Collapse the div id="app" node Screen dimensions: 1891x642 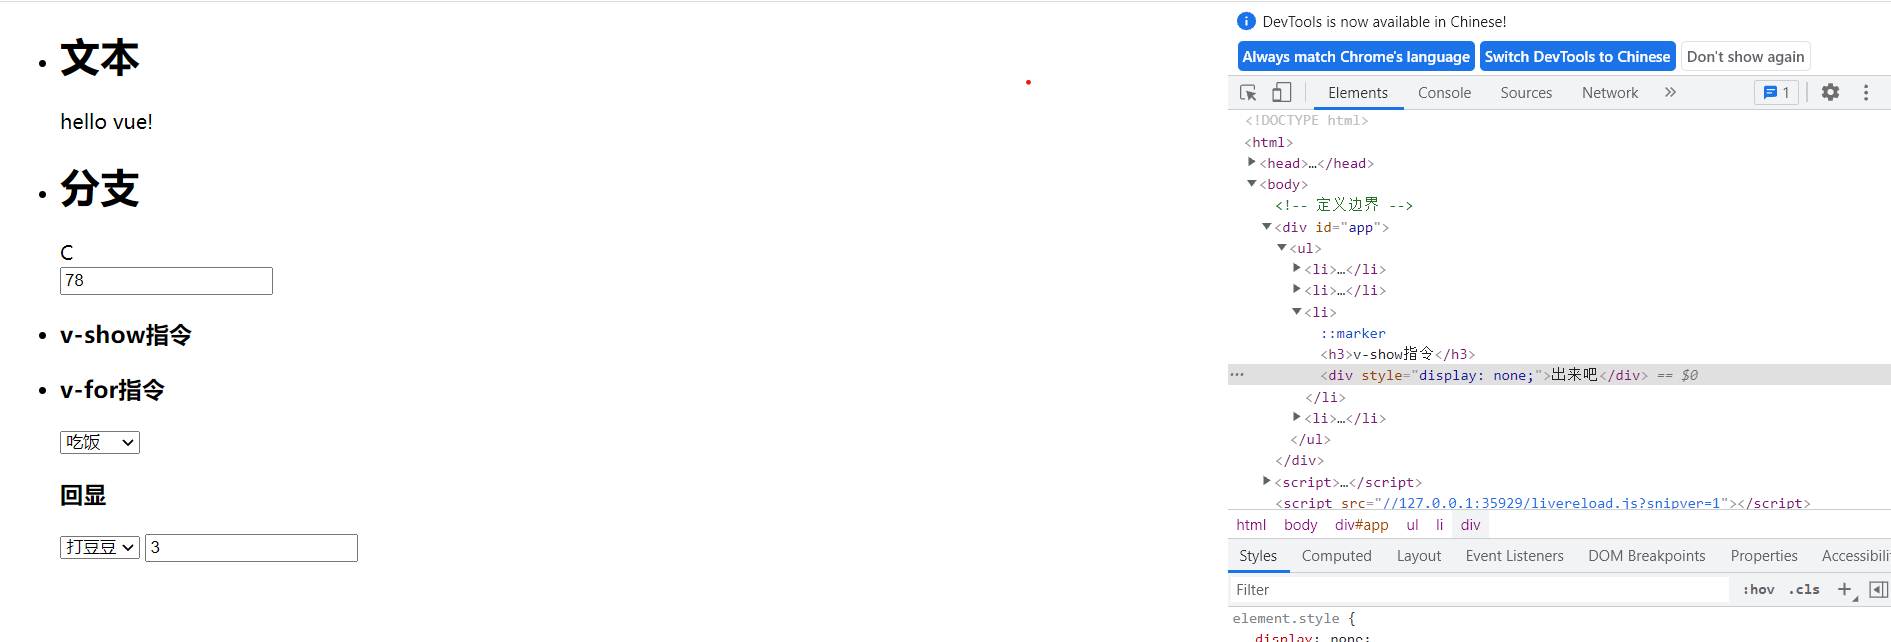[1266, 226]
